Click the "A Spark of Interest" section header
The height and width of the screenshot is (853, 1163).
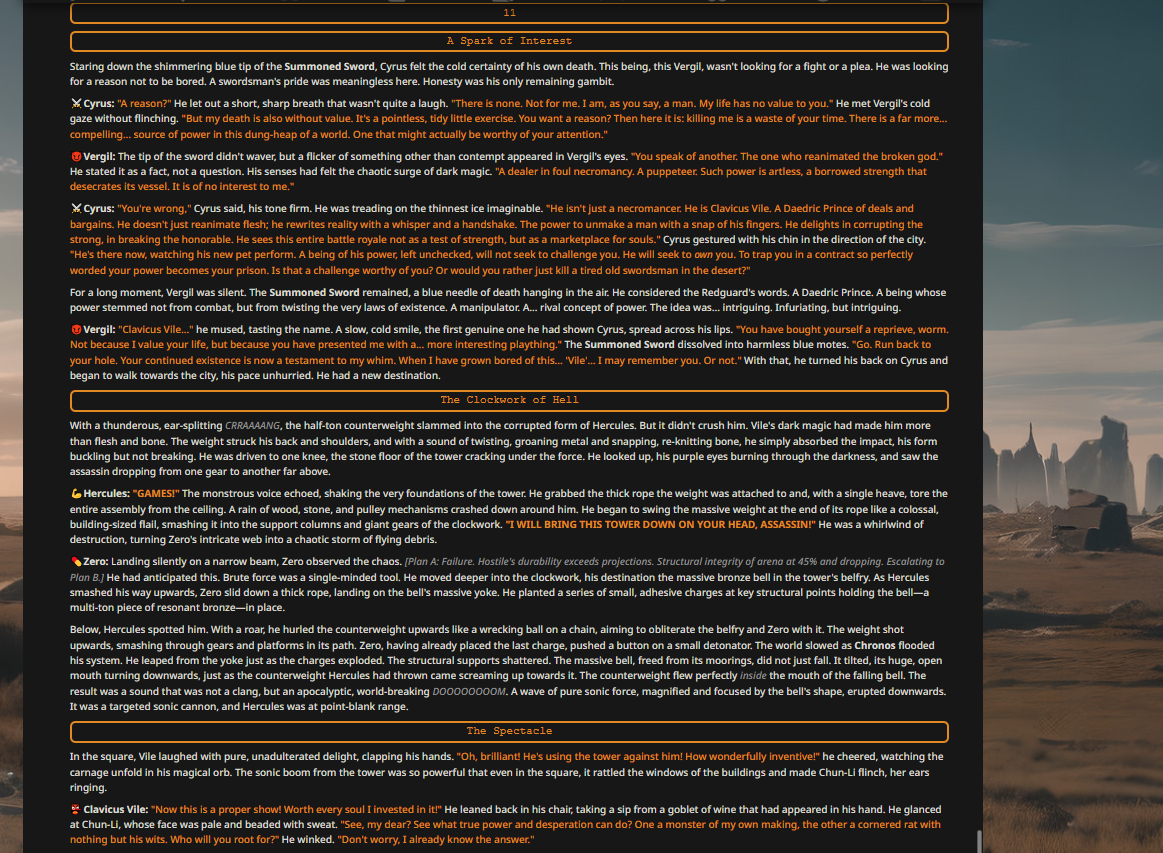509,41
